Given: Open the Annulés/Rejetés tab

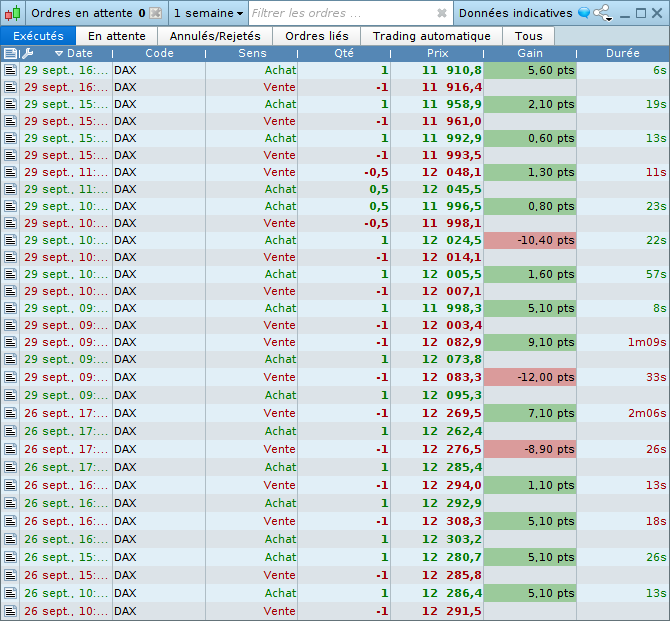Looking at the screenshot, I should 215,36.
